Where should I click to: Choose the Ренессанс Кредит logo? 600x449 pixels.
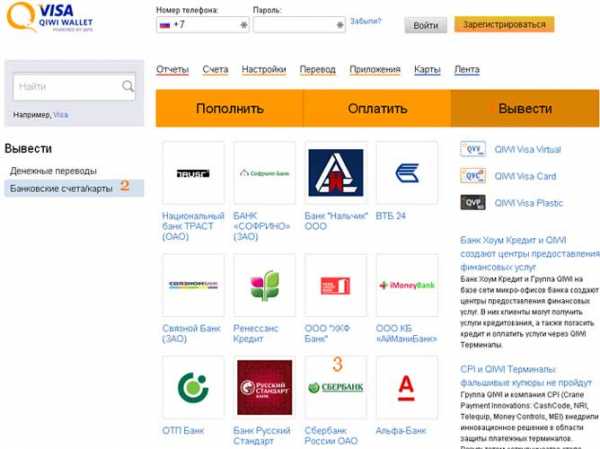264,285
